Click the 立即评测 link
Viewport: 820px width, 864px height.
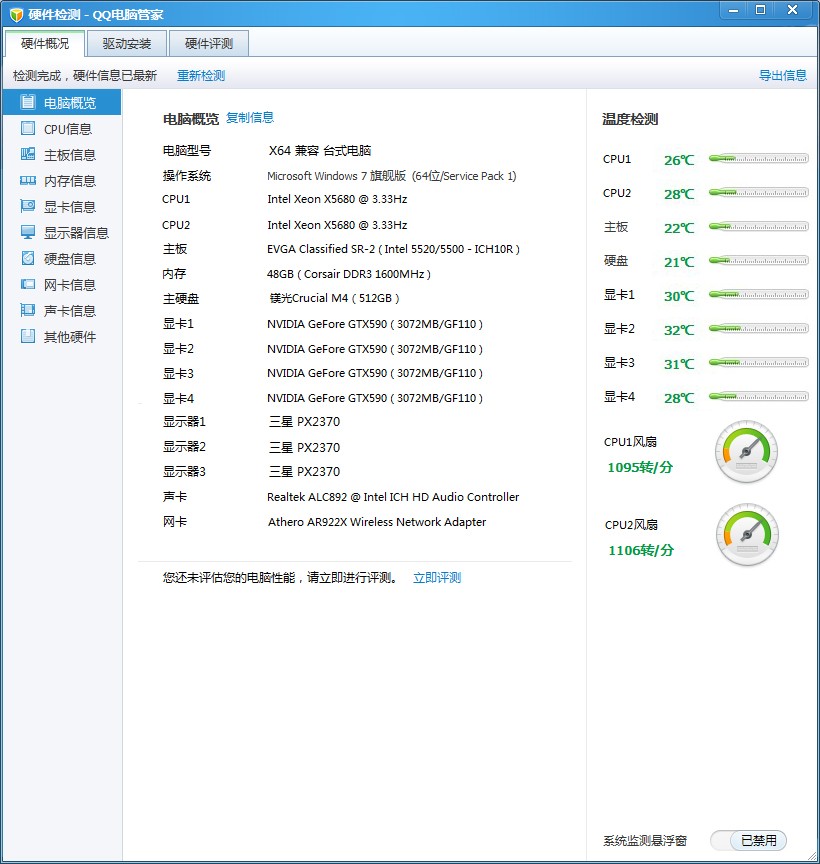[437, 577]
